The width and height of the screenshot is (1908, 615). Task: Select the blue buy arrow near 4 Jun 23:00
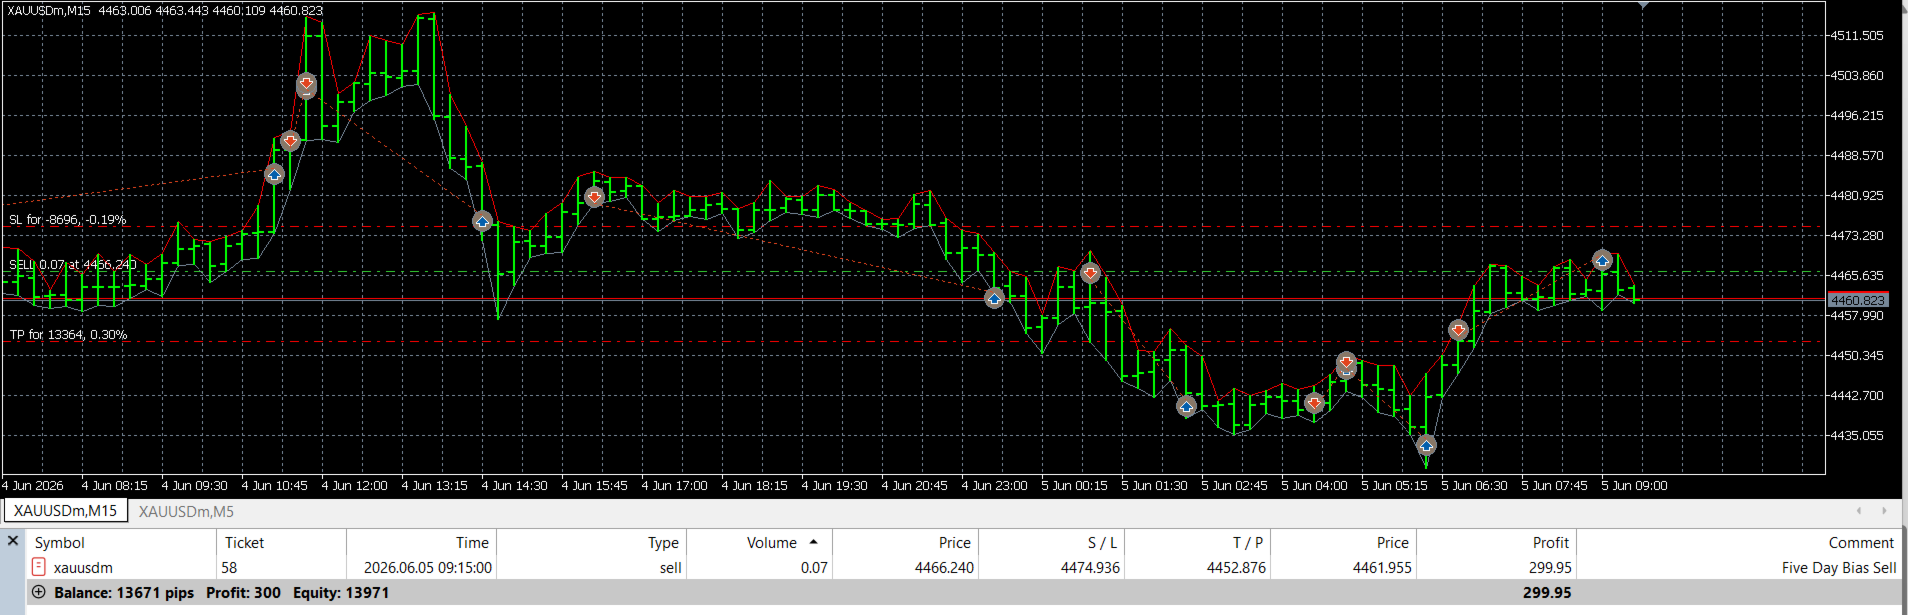pos(994,298)
